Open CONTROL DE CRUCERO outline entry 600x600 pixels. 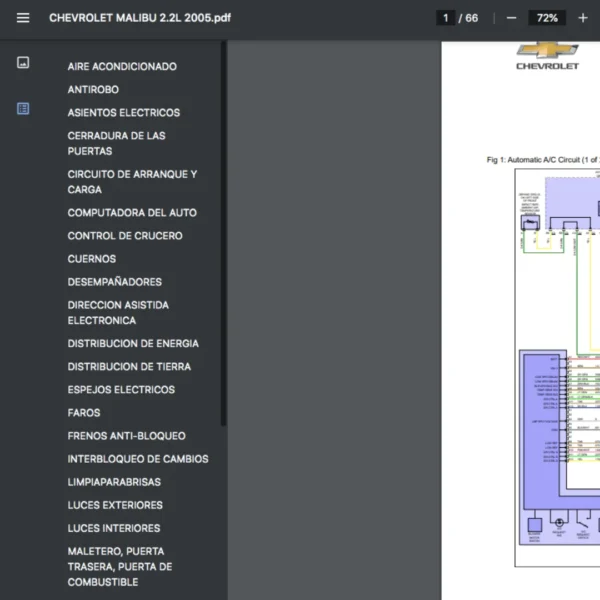(x=125, y=236)
